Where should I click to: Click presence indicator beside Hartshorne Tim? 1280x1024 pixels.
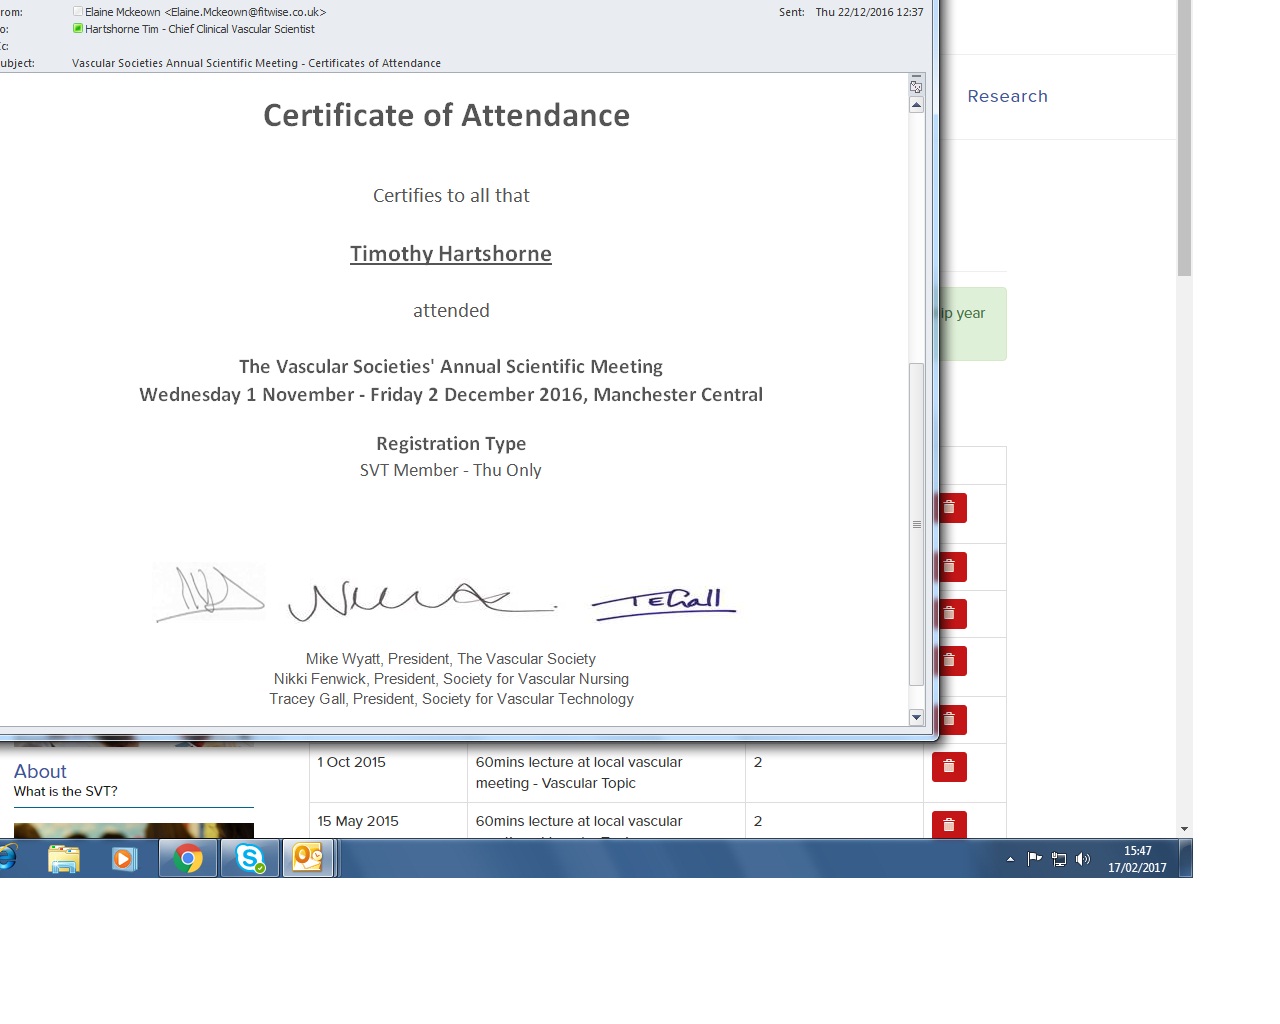click(78, 29)
